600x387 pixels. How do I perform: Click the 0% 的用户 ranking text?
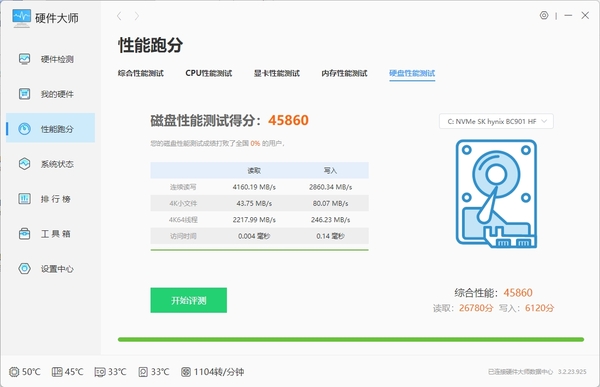[267, 144]
